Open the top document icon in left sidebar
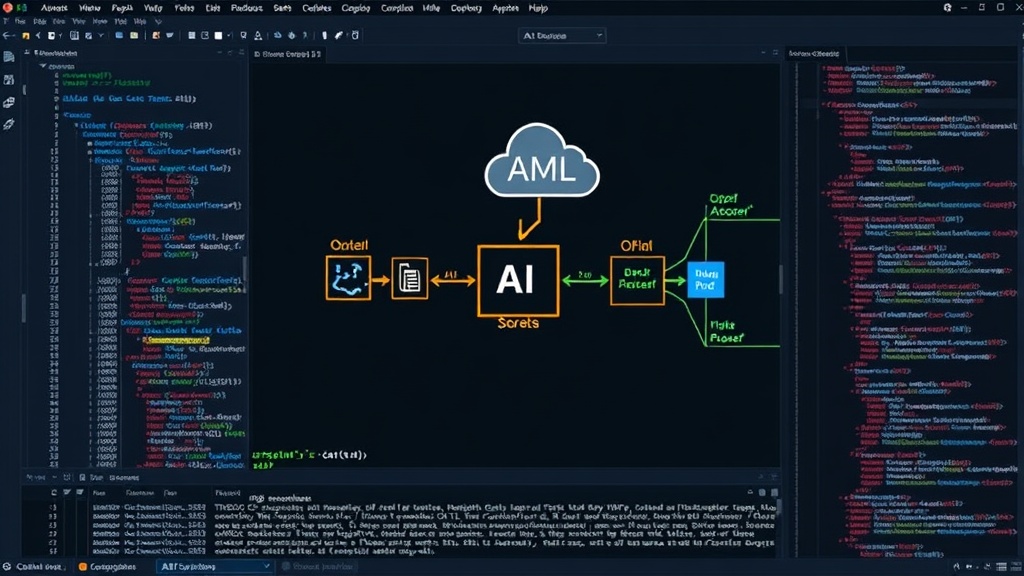Viewport: 1024px width, 576px height. click(8, 57)
